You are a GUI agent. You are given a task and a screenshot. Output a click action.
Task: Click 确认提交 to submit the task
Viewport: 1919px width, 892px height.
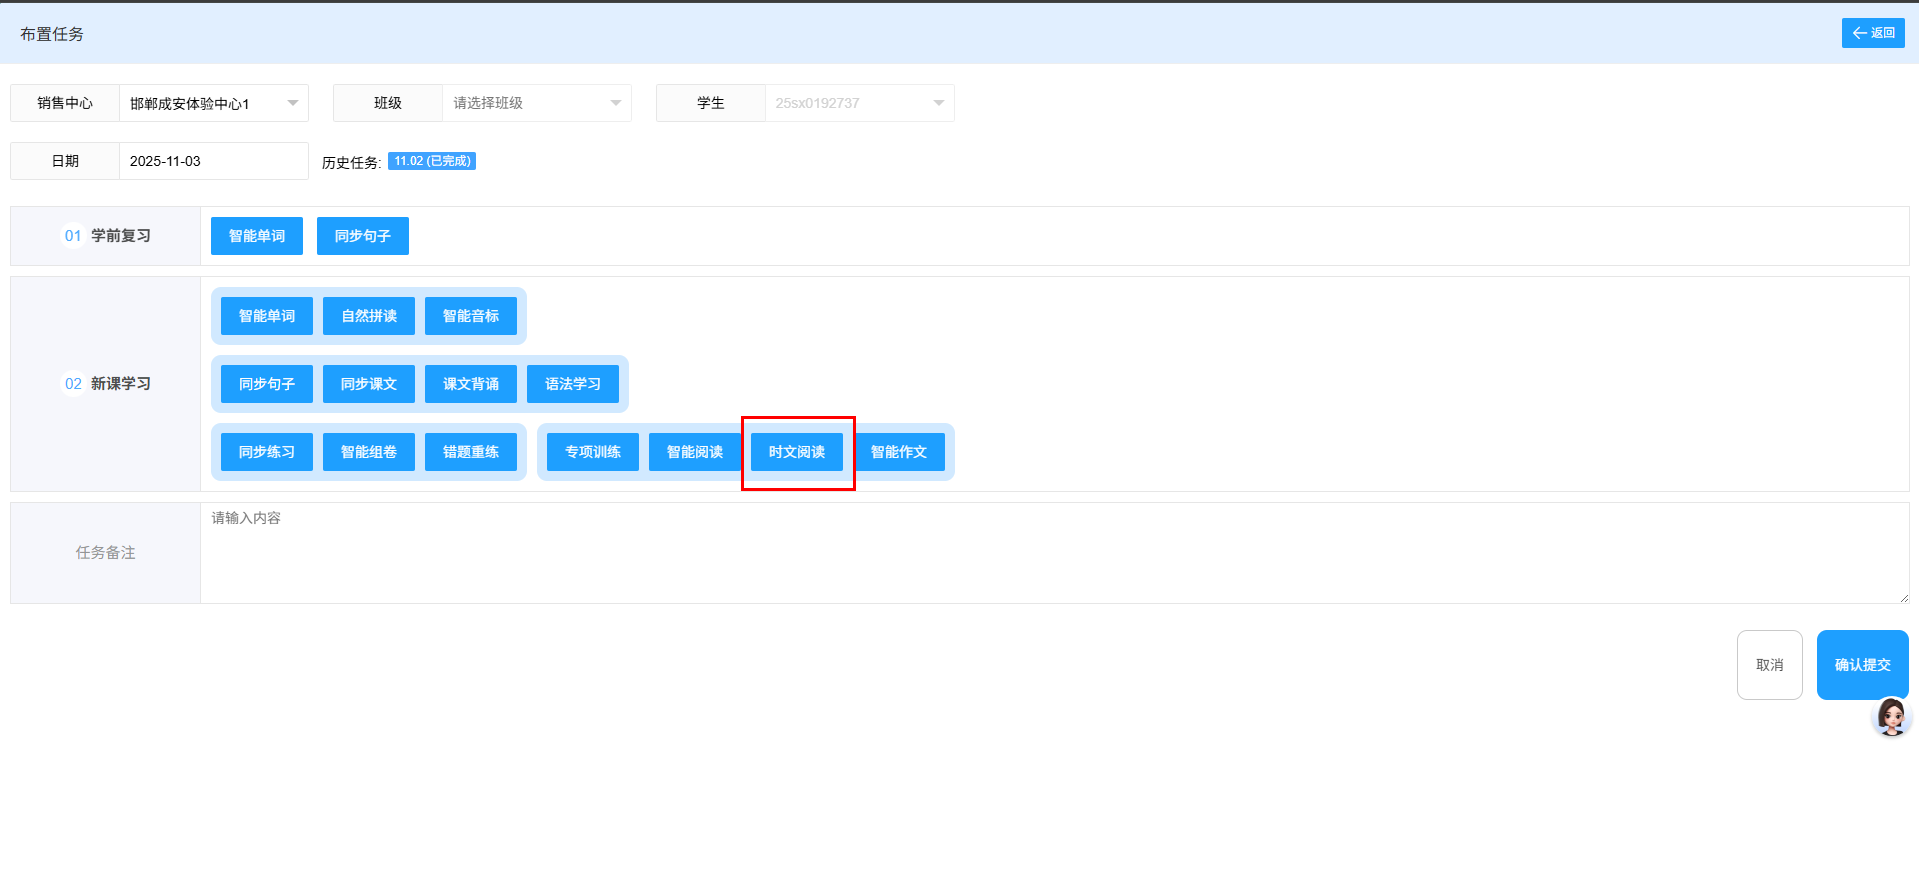1862,665
